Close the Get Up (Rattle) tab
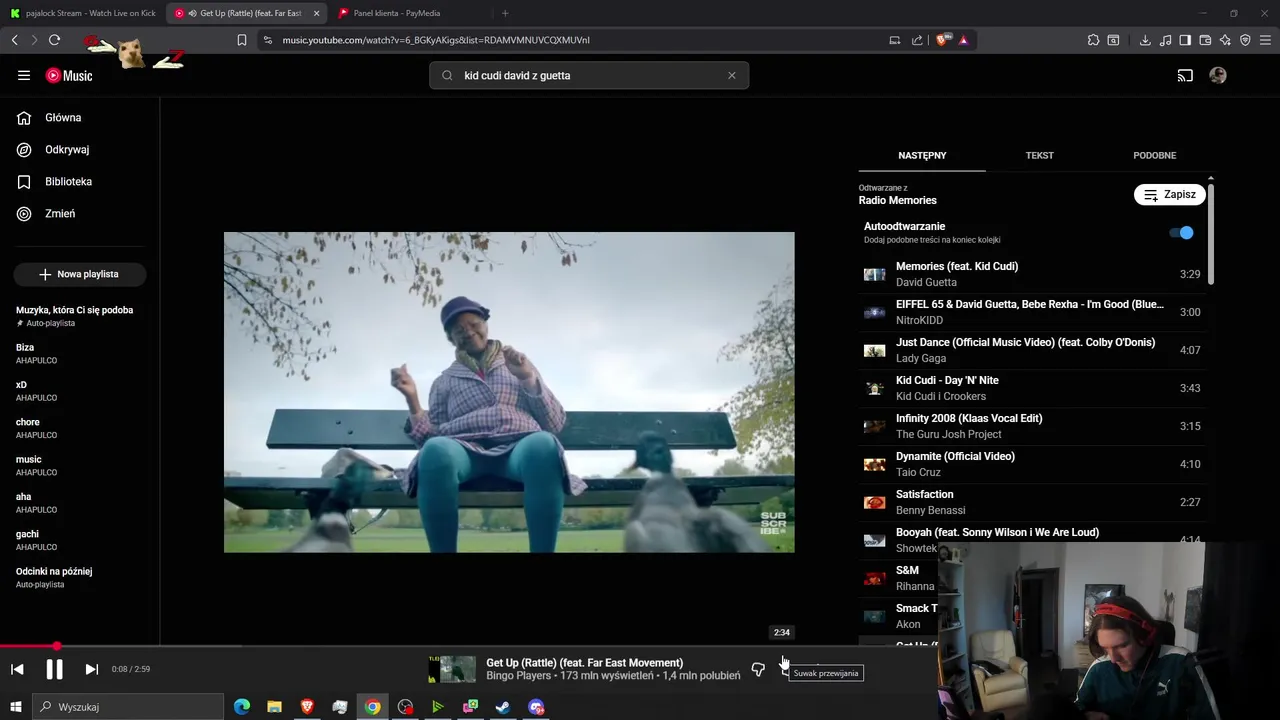 click(317, 13)
